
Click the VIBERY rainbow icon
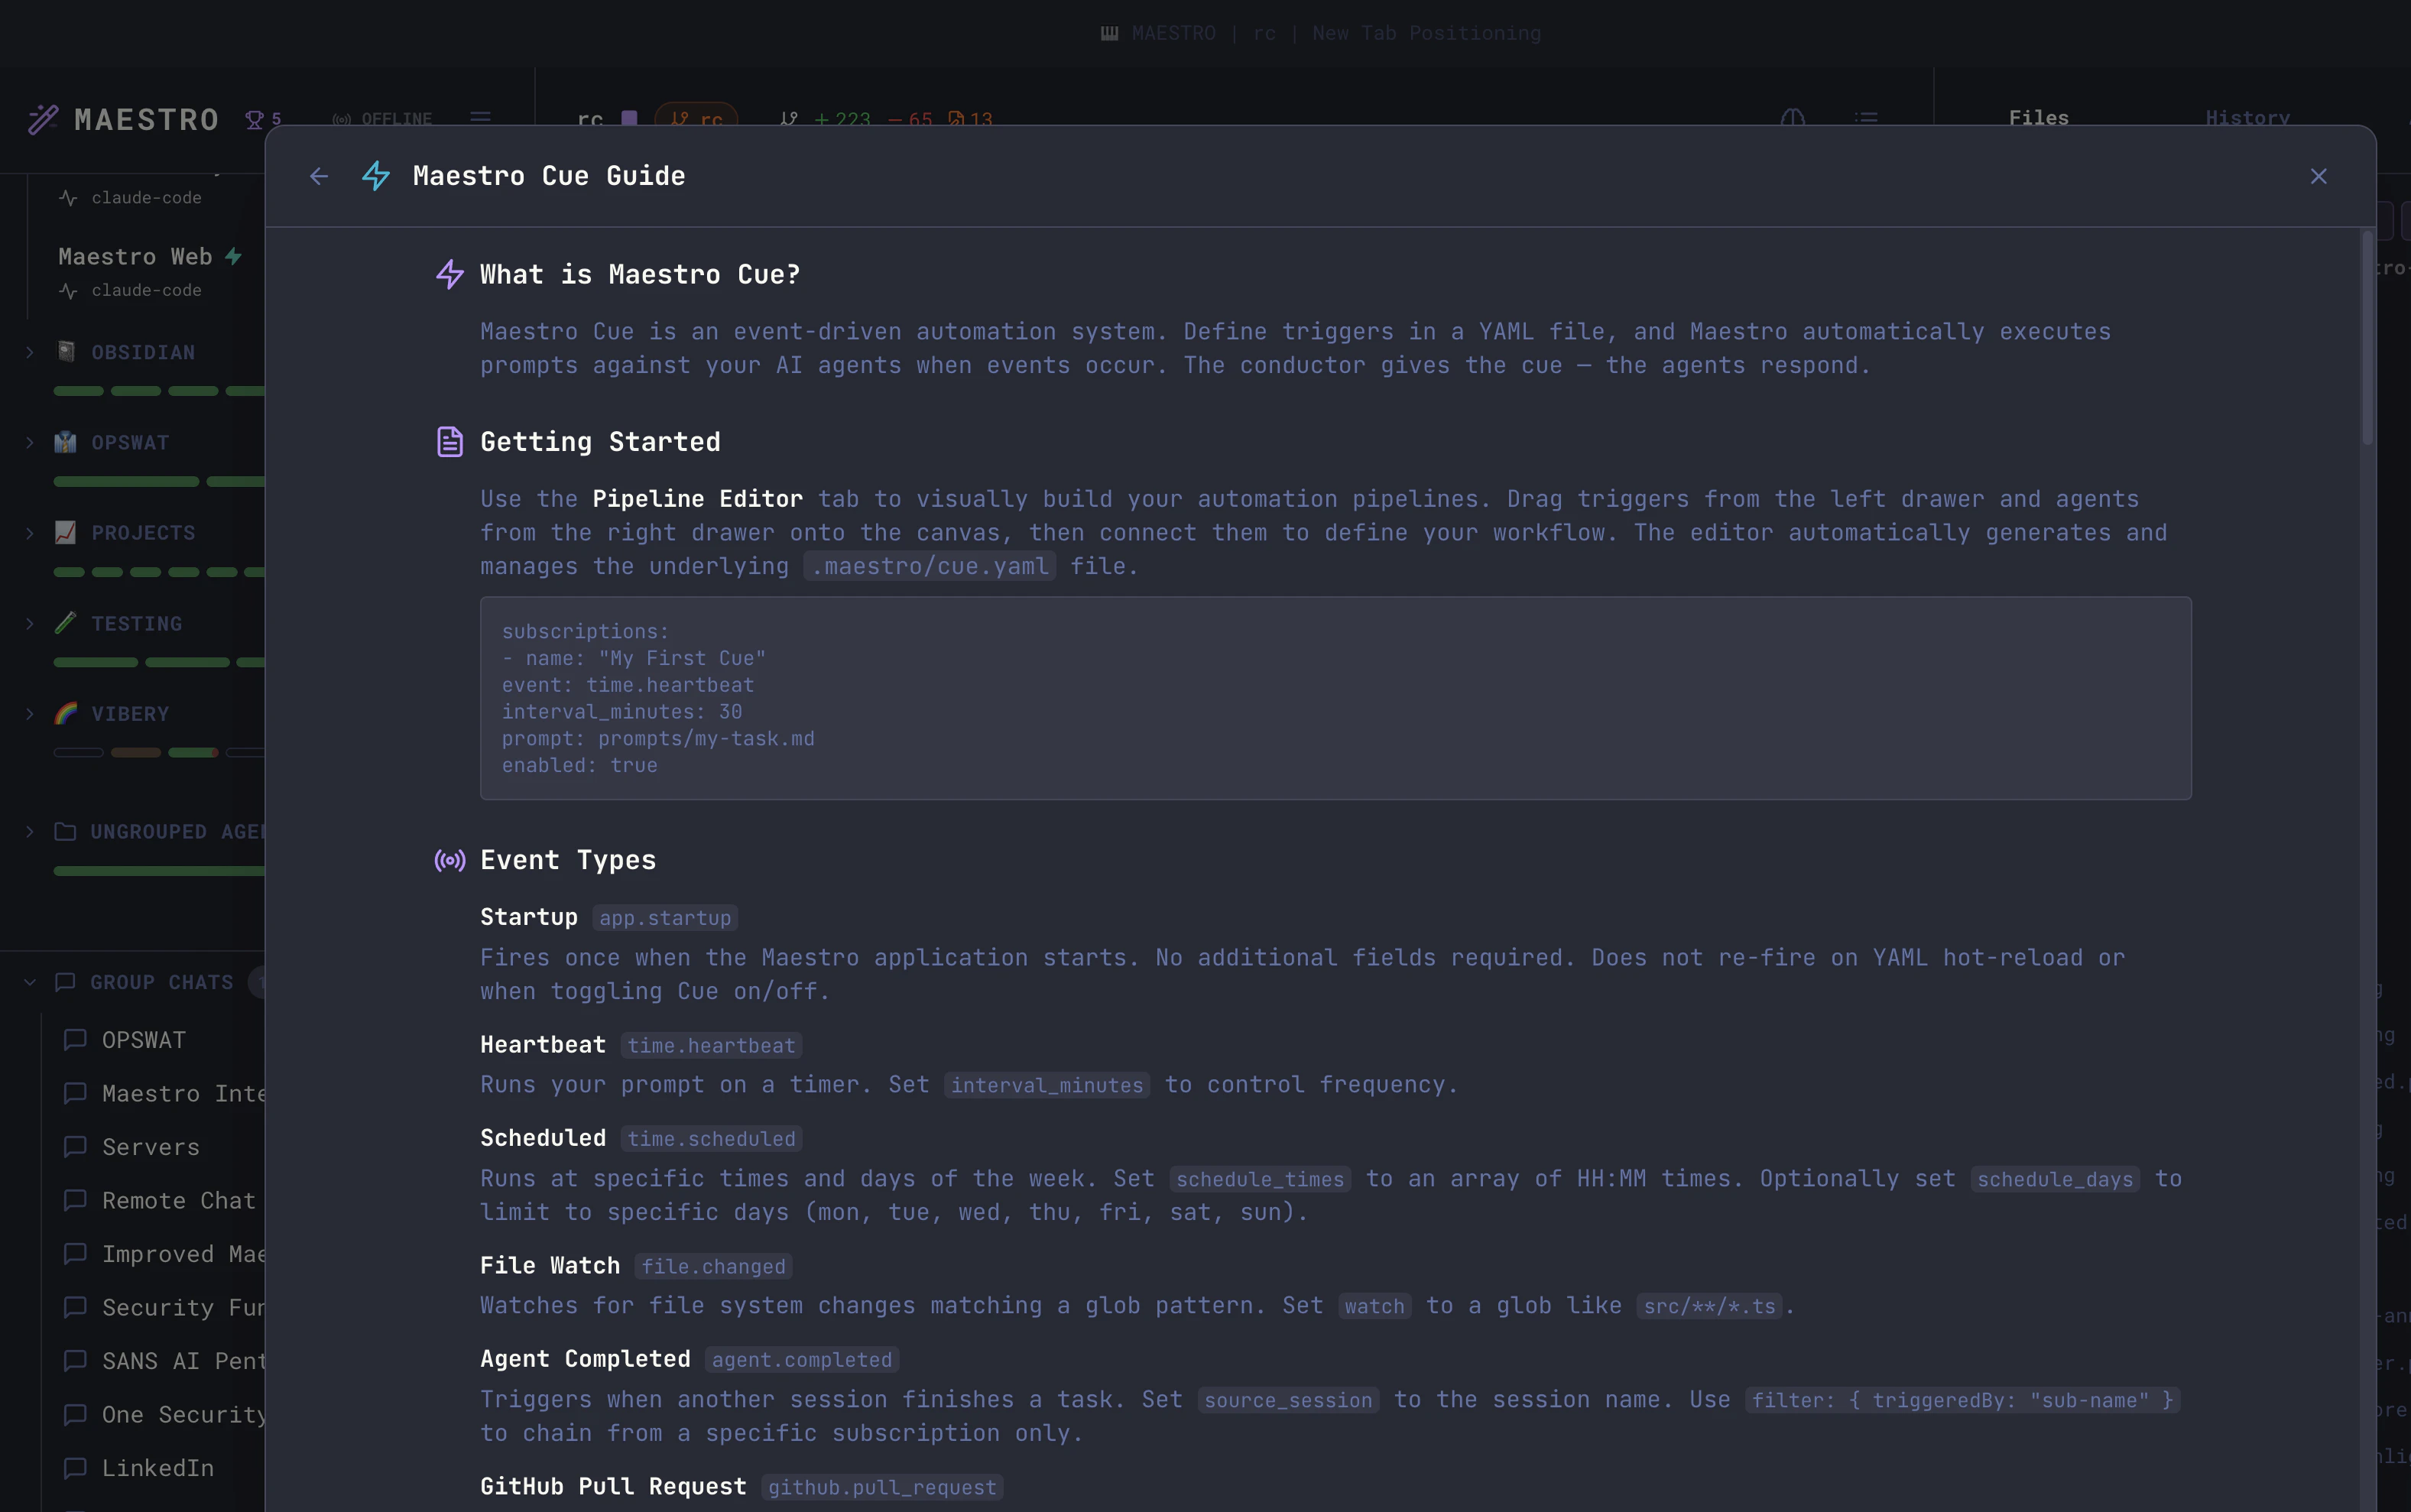coord(66,713)
